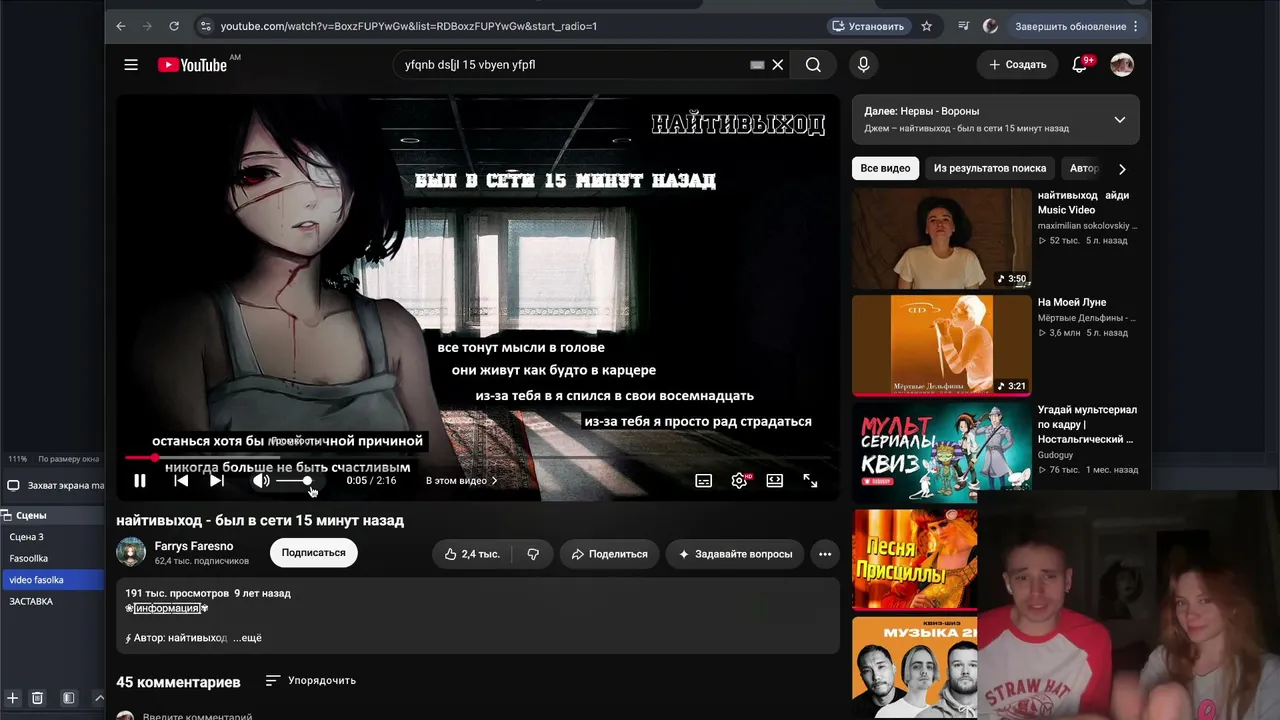Clear the YouTube search query
Screen dimensions: 1280x720
pos(777,65)
